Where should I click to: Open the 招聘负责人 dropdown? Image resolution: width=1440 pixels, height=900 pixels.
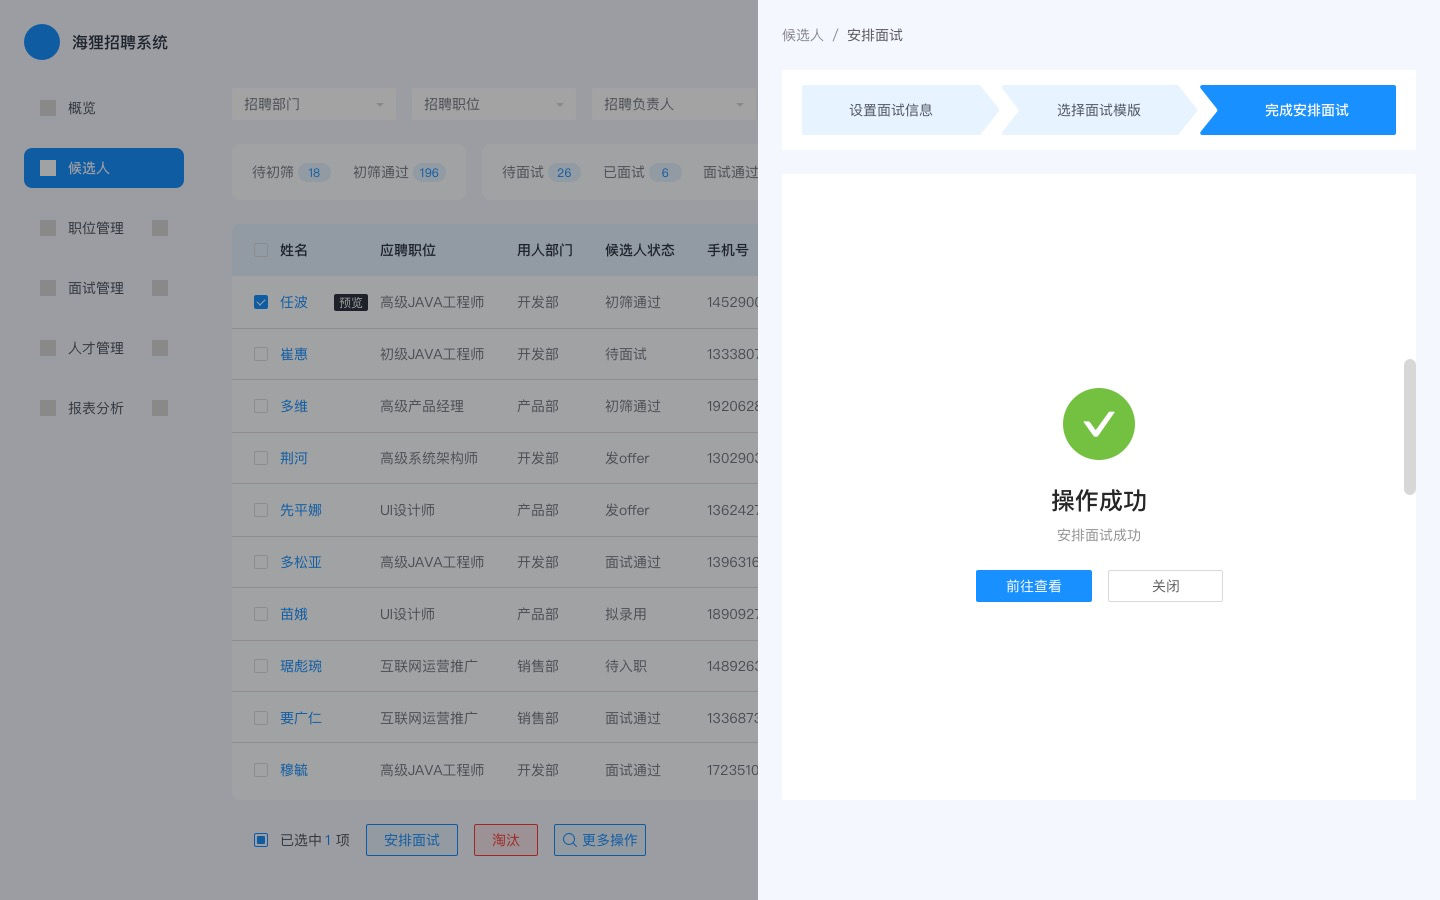pos(673,104)
